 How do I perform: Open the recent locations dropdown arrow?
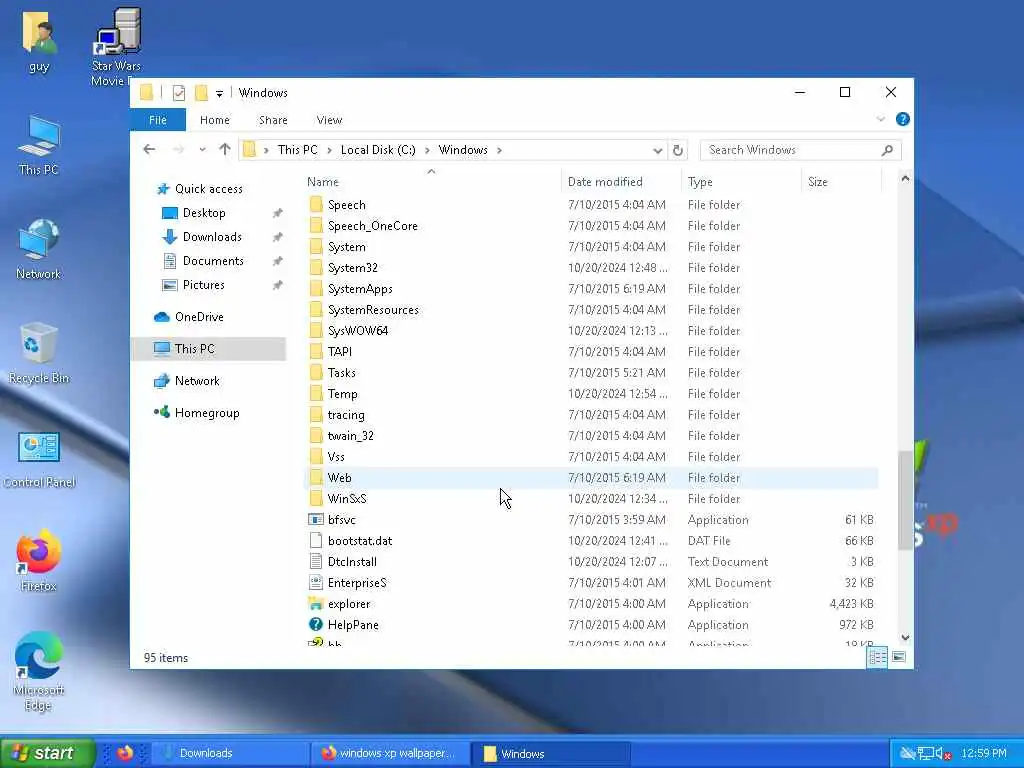click(x=202, y=150)
